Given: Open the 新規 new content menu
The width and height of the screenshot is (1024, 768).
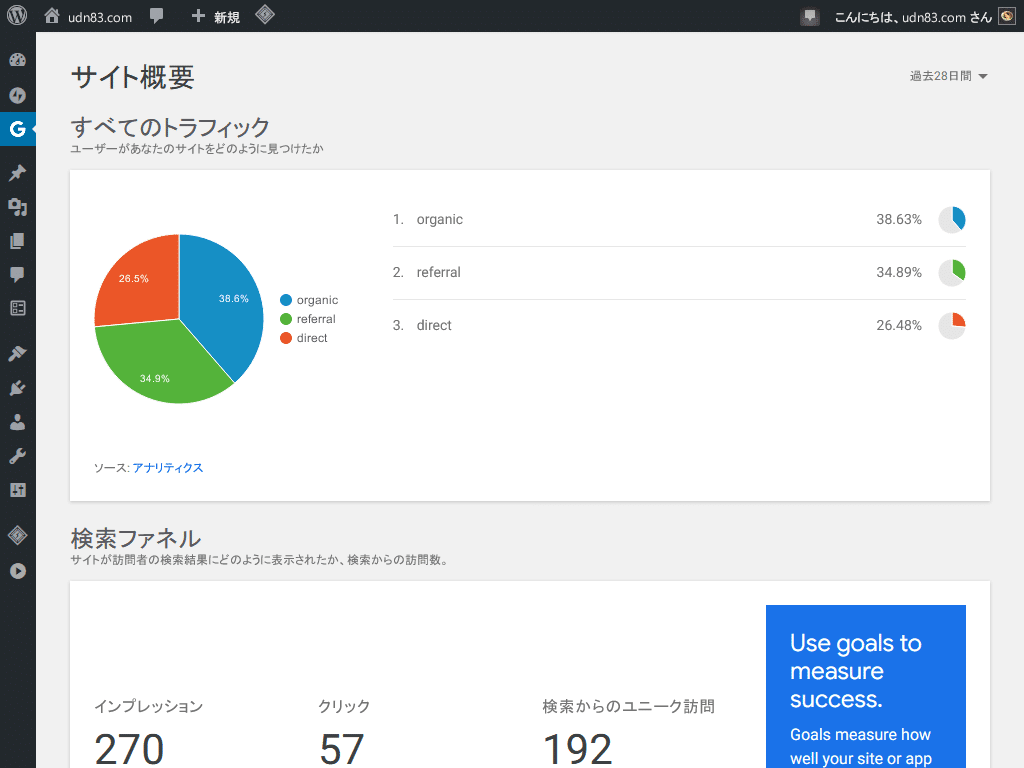Looking at the screenshot, I should [216, 17].
